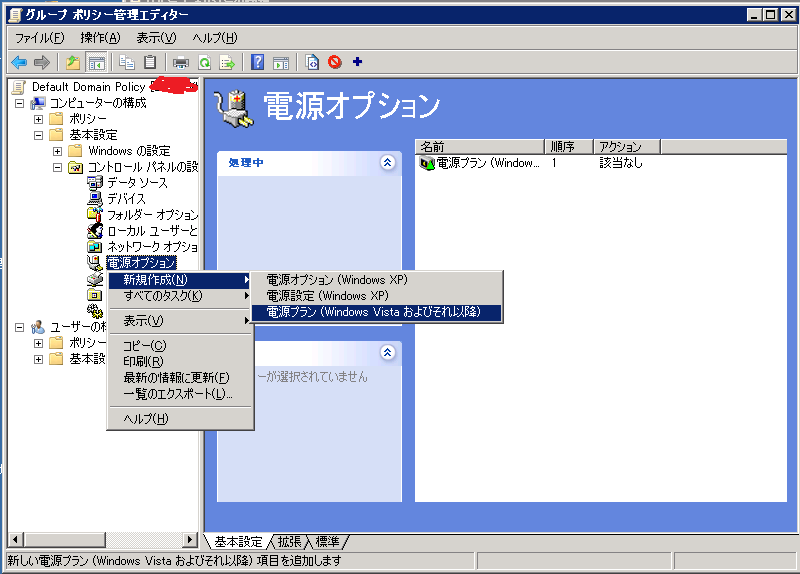
Task: Select 印刷(R) in context menu
Action: tap(181, 361)
